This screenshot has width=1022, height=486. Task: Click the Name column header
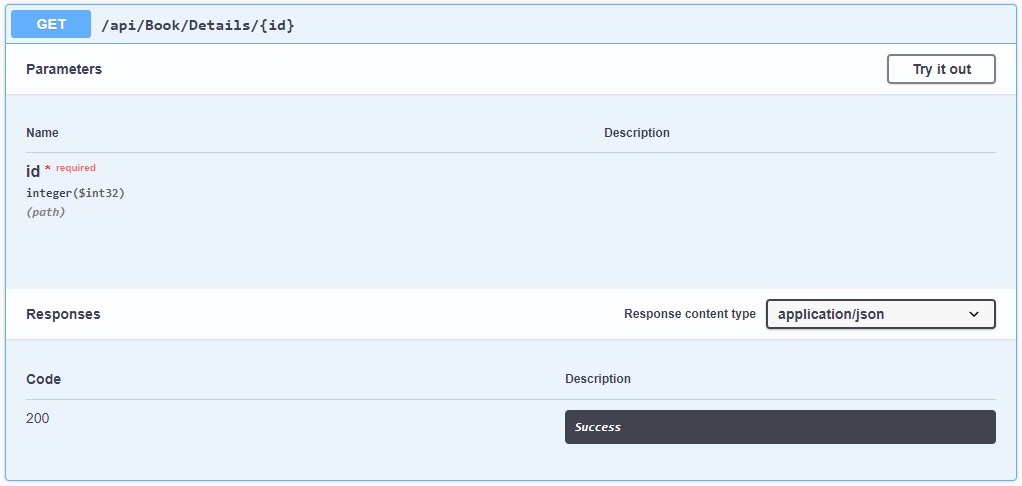click(x=42, y=133)
